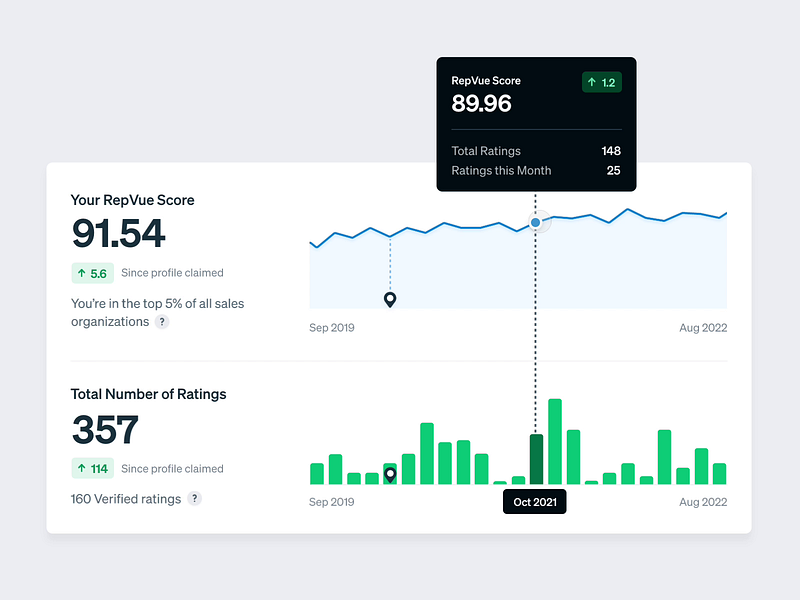Click the help icon next to "160 Verified ratings"
Viewport: 800px width, 600px height.
195,498
